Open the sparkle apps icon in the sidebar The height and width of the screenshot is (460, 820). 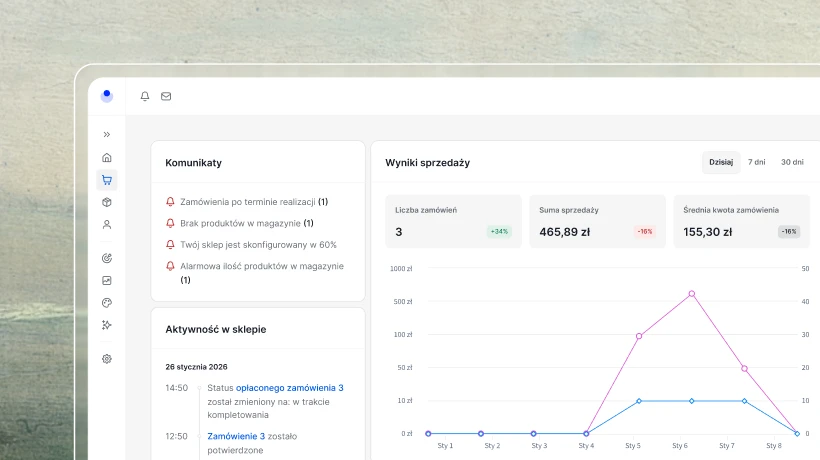107,325
